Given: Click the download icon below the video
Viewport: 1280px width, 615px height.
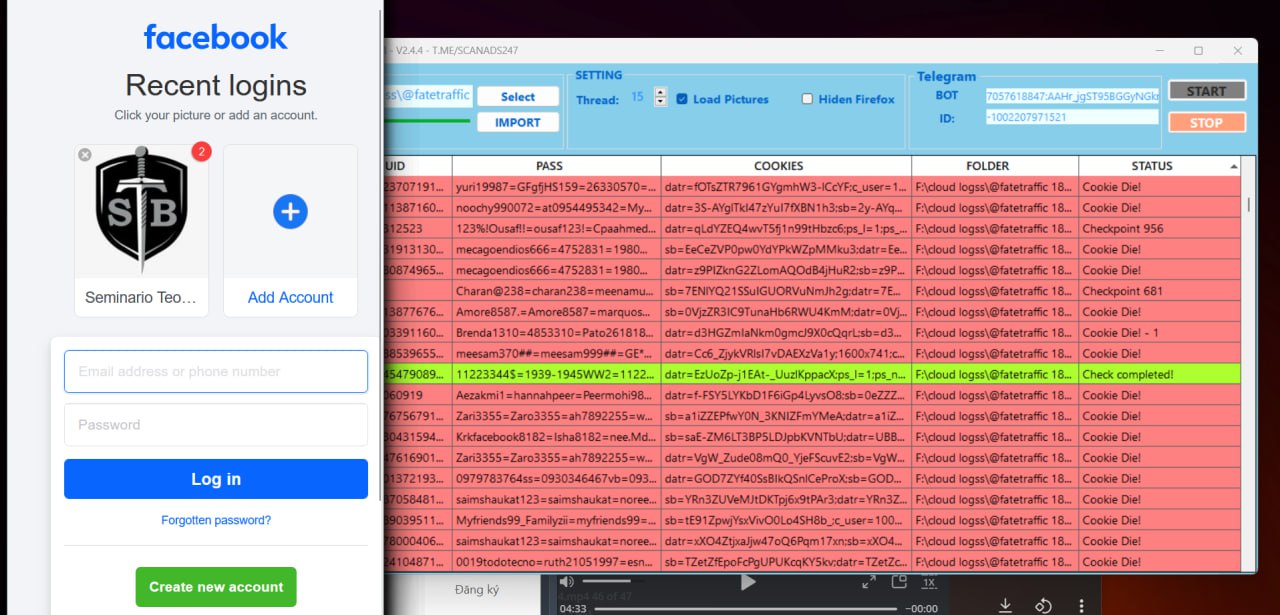Looking at the screenshot, I should 1006,605.
